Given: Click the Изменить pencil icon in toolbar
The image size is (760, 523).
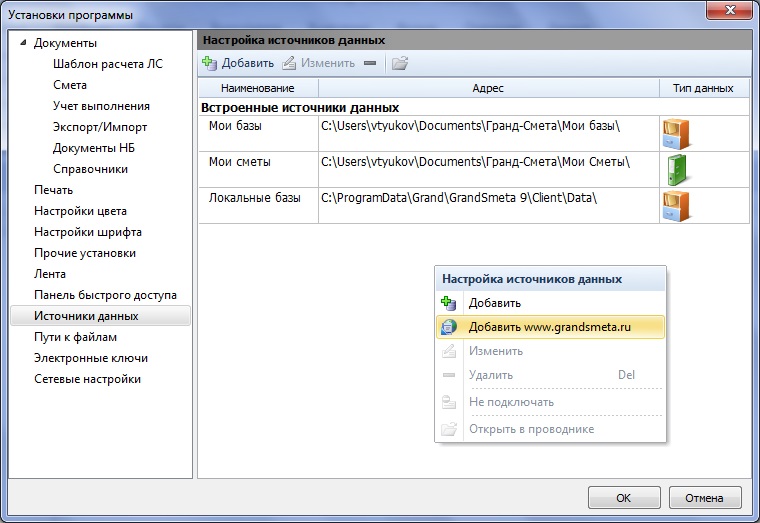Looking at the screenshot, I should click(x=289, y=63).
